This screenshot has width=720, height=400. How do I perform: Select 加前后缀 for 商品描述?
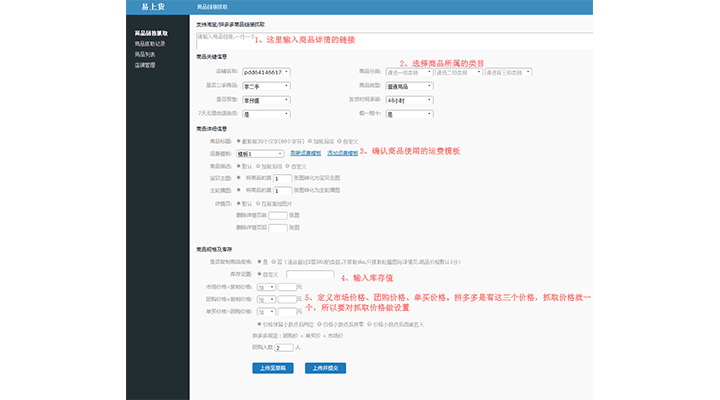[x=258, y=166]
